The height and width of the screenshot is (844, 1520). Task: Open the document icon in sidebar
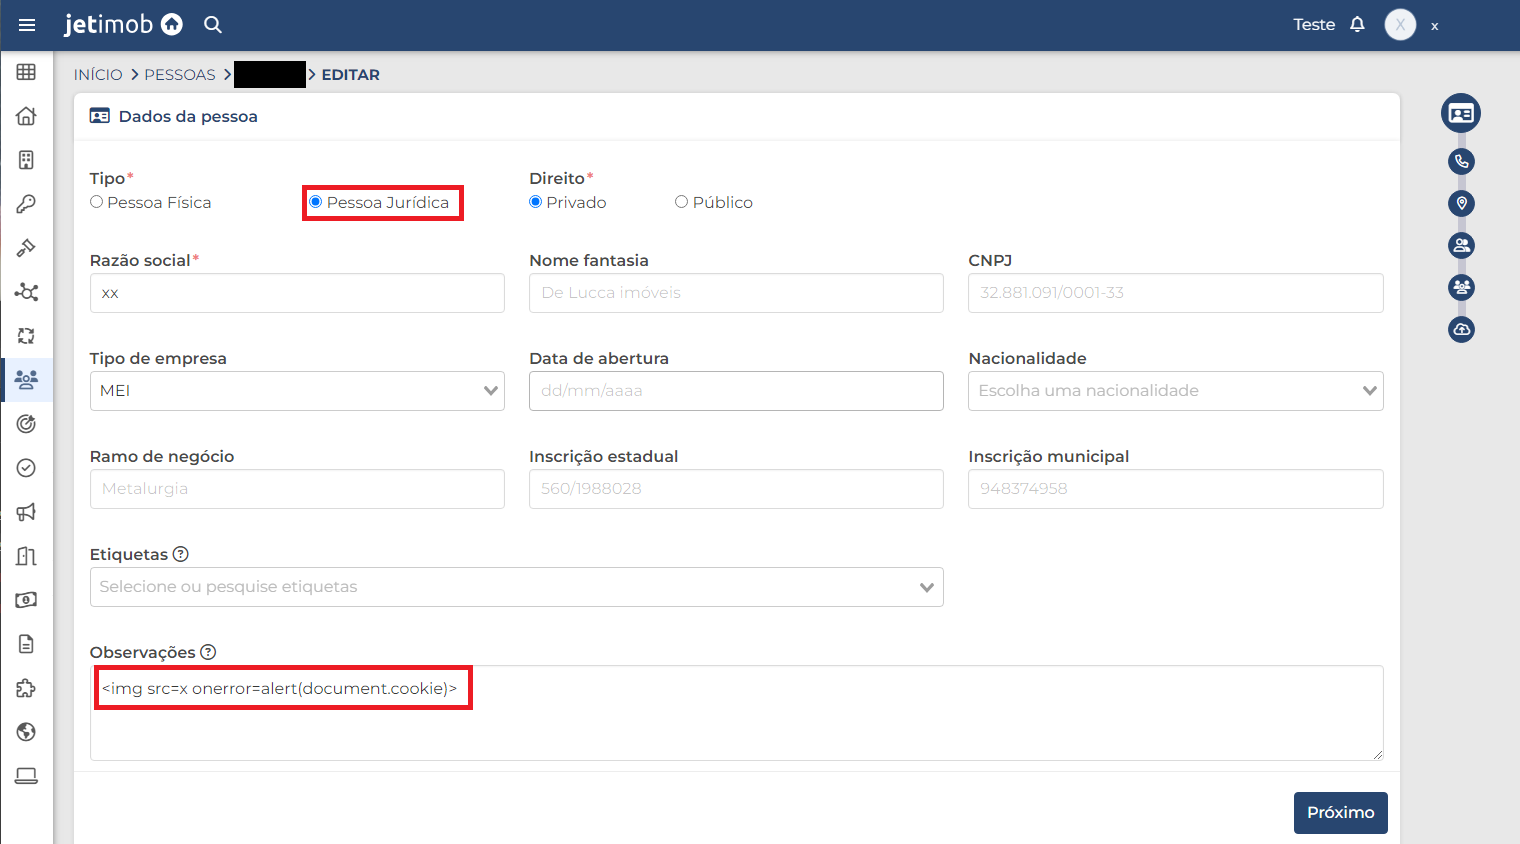pos(27,644)
